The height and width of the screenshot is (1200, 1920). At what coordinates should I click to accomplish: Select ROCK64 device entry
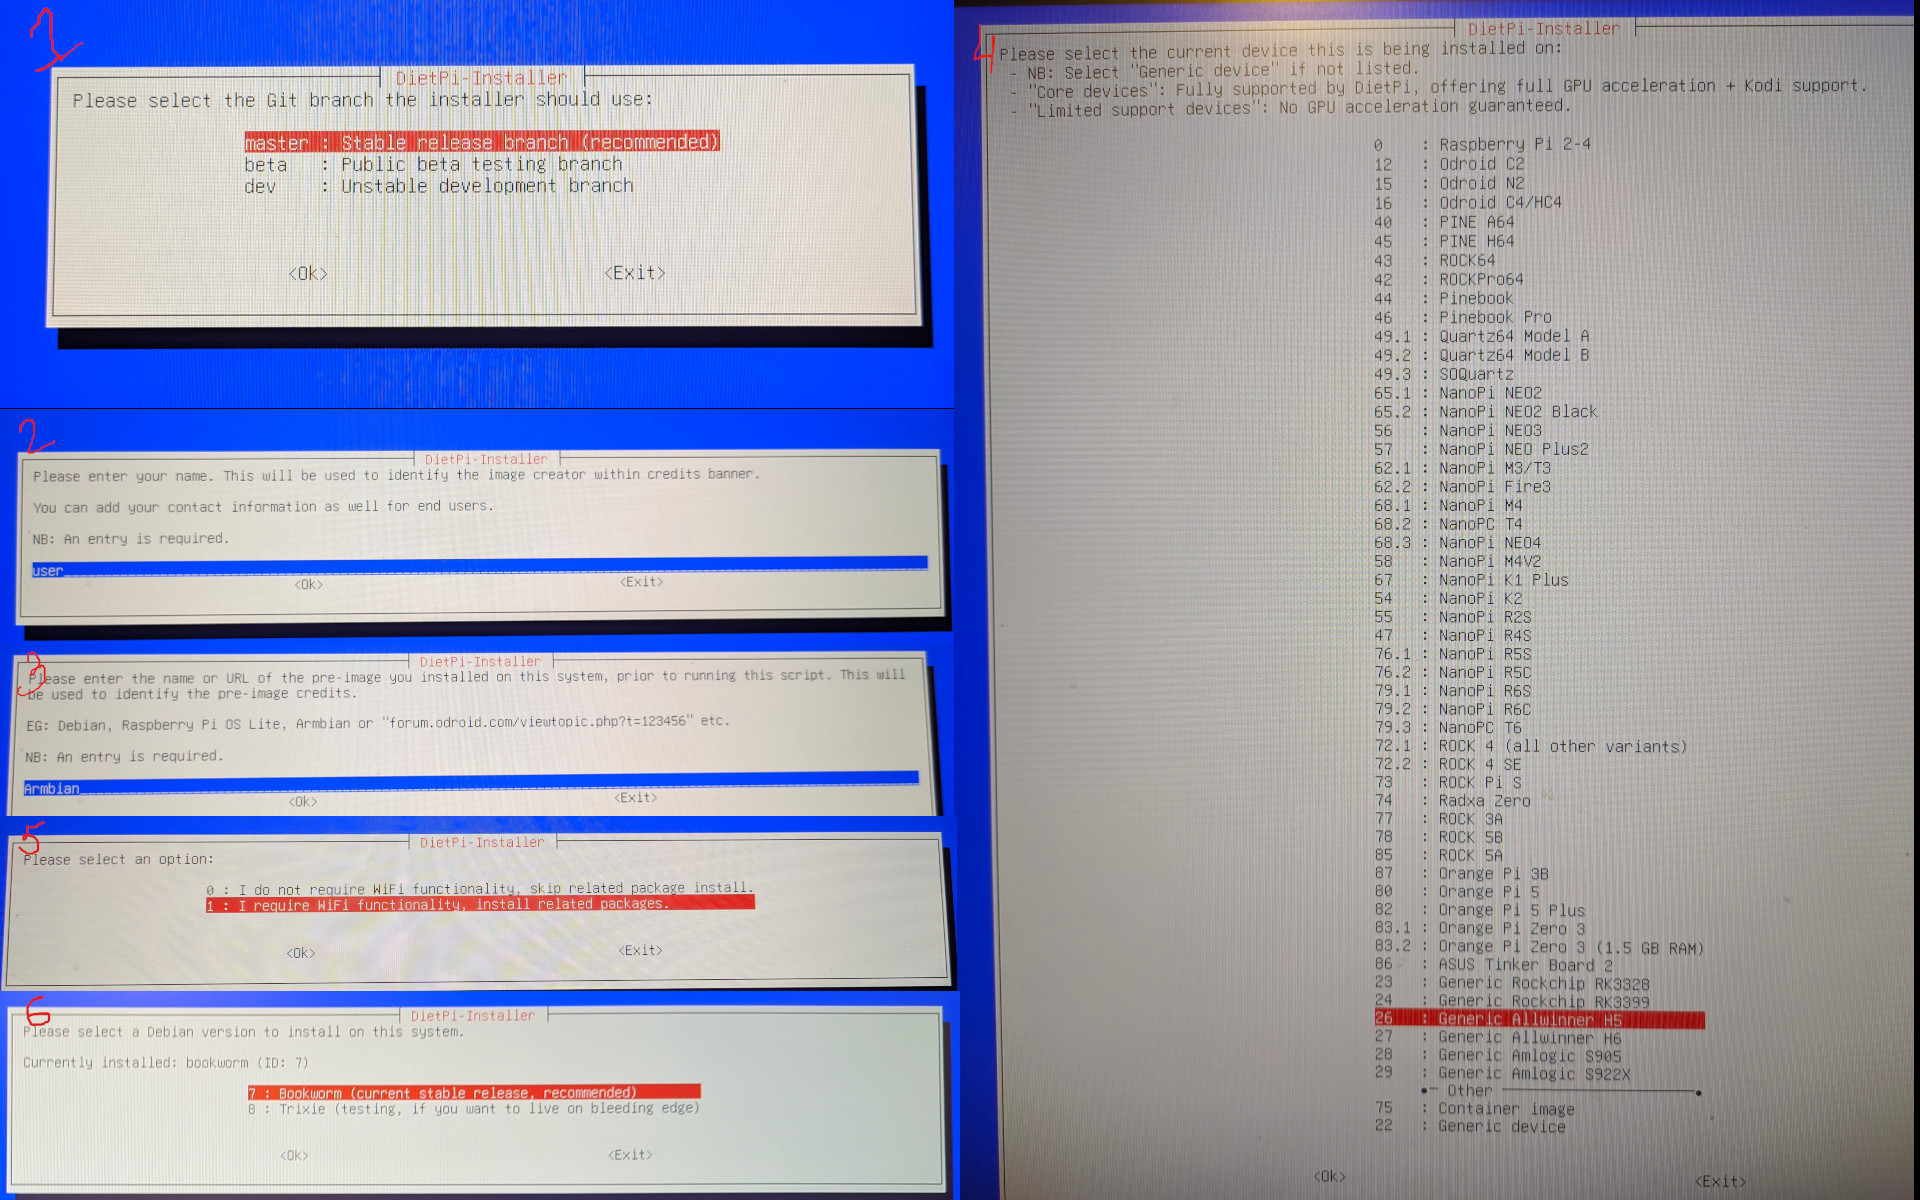(x=1435, y=260)
